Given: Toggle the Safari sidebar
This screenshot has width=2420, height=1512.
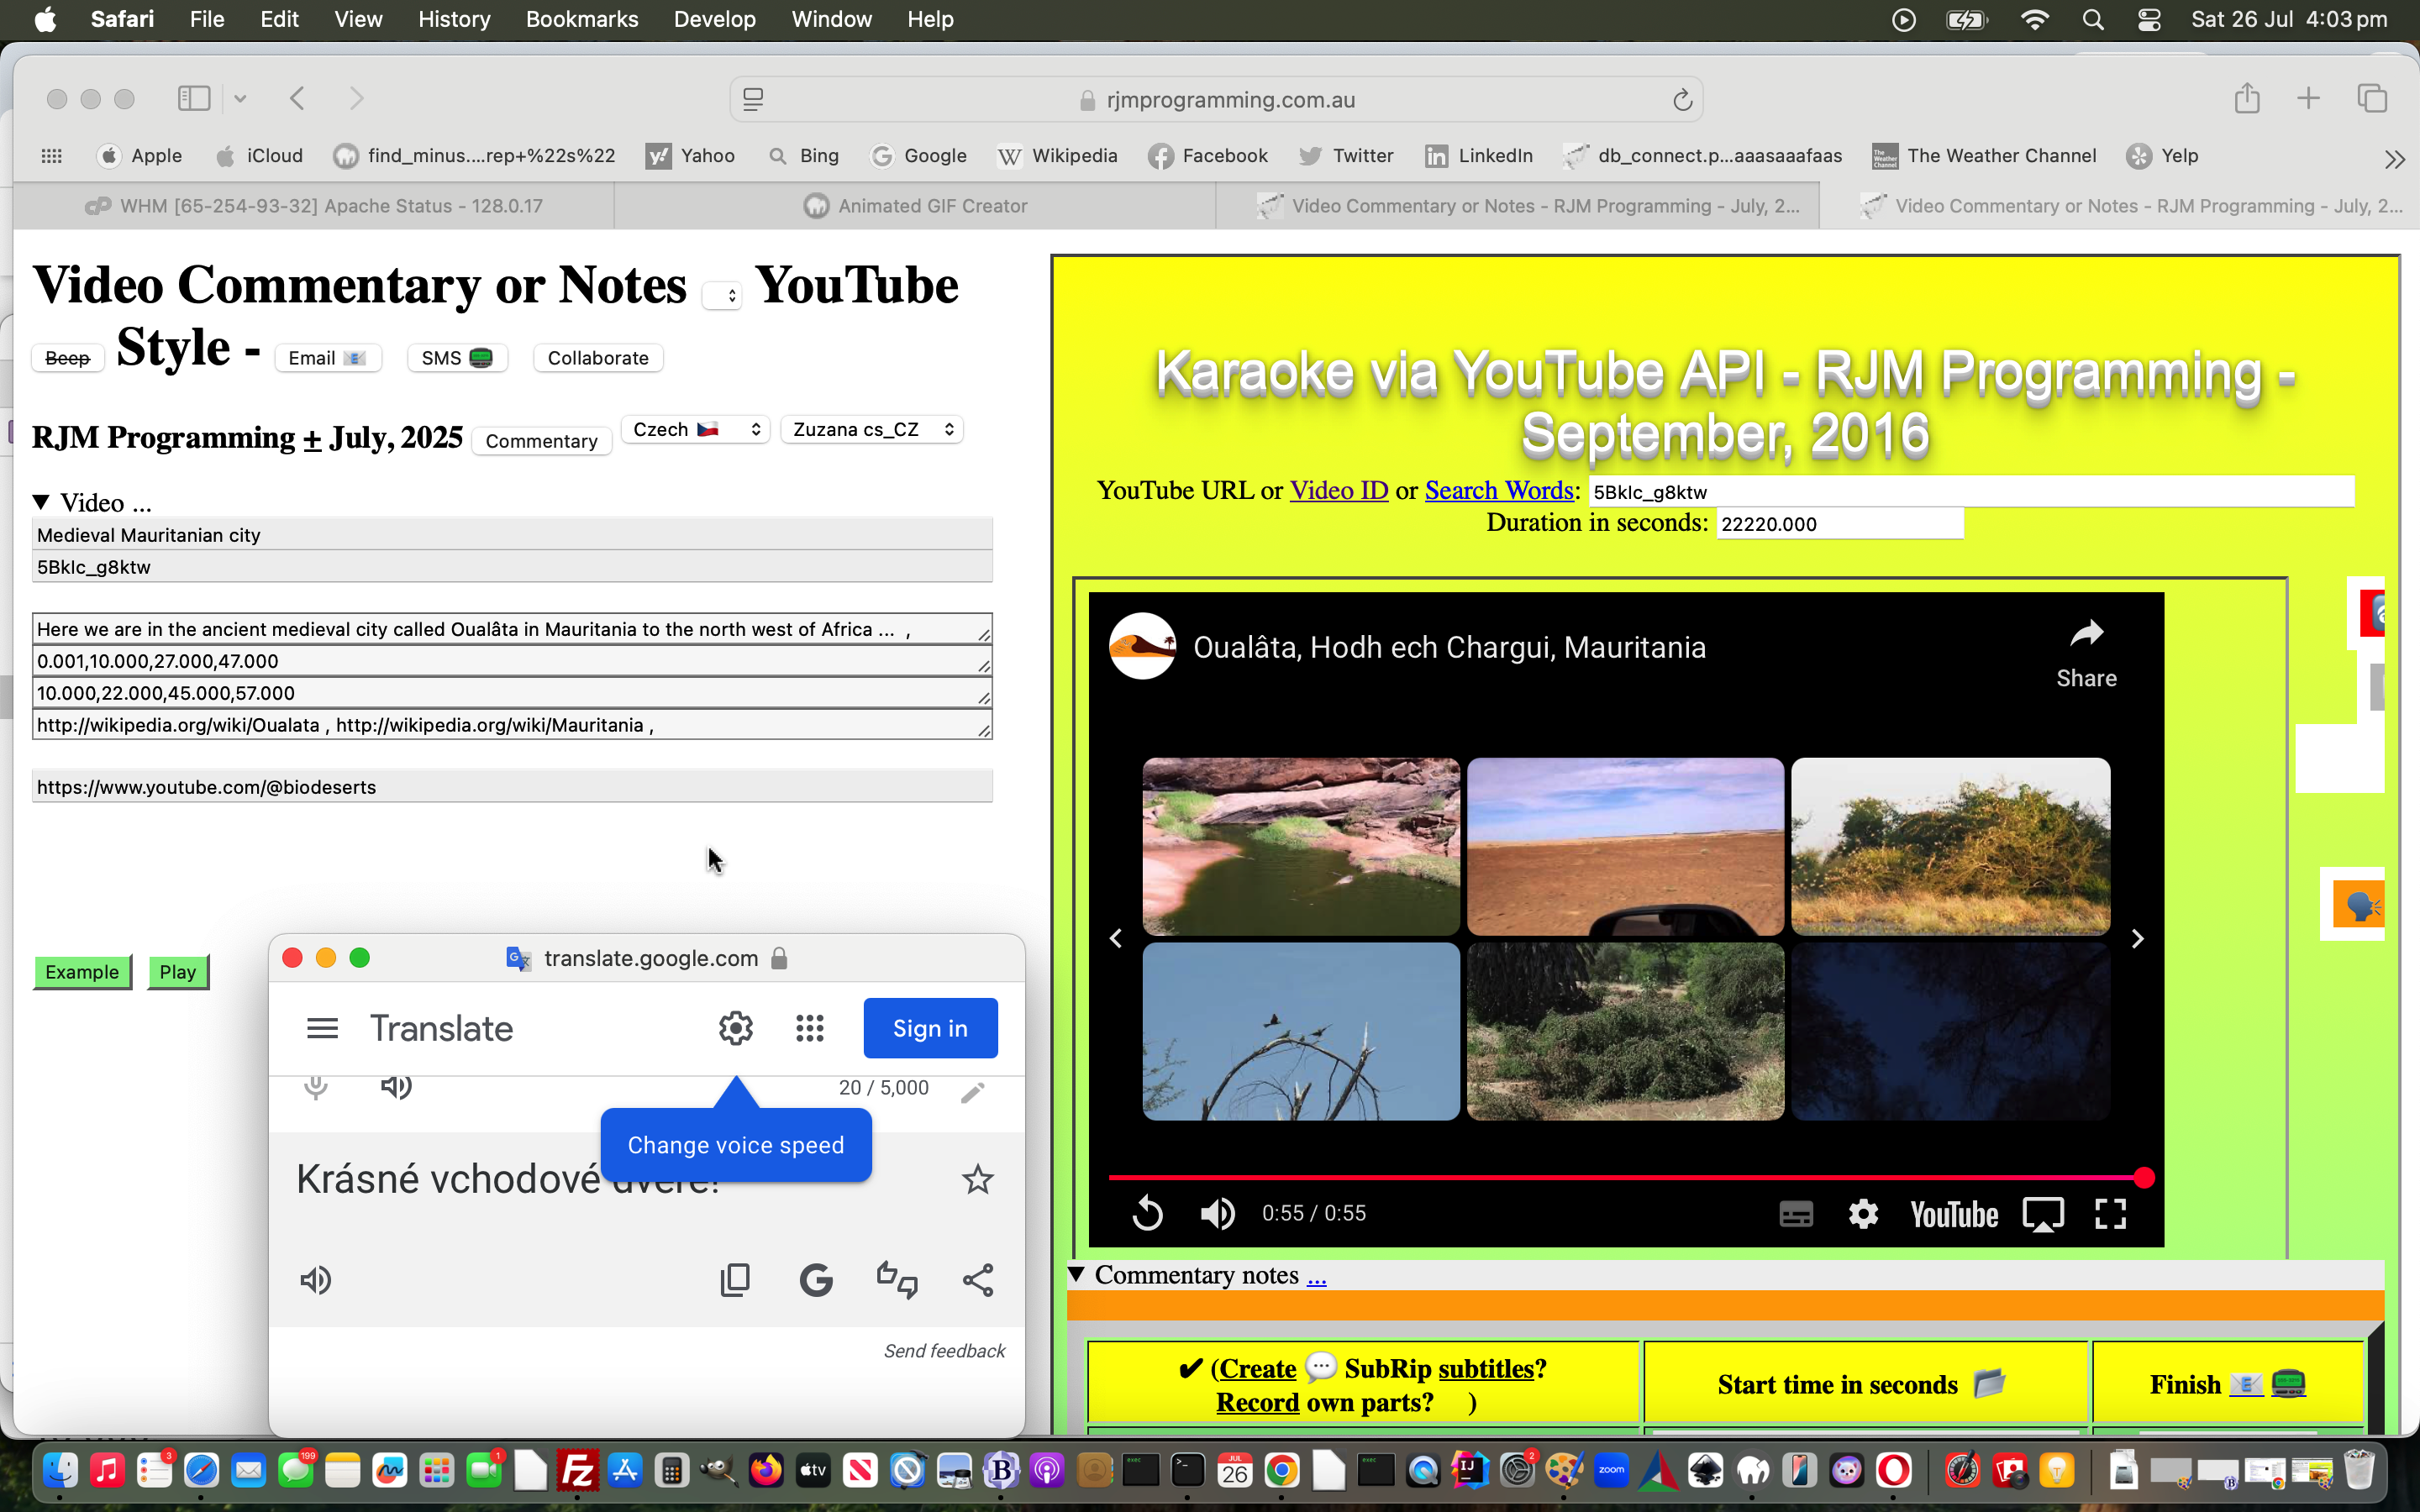Looking at the screenshot, I should pyautogui.click(x=194, y=98).
